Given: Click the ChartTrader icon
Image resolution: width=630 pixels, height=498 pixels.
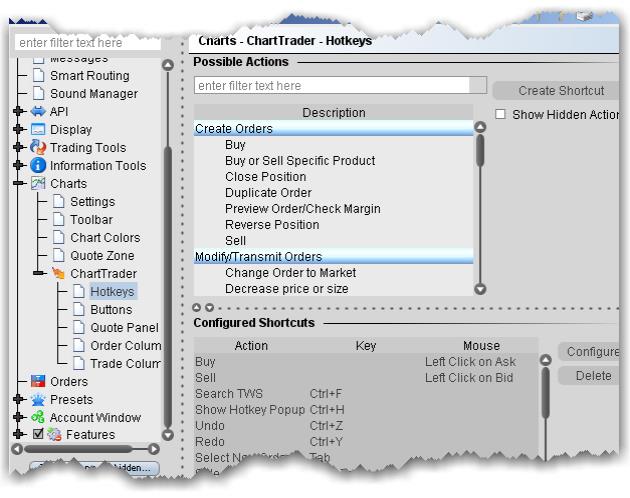Looking at the screenshot, I should (x=59, y=274).
